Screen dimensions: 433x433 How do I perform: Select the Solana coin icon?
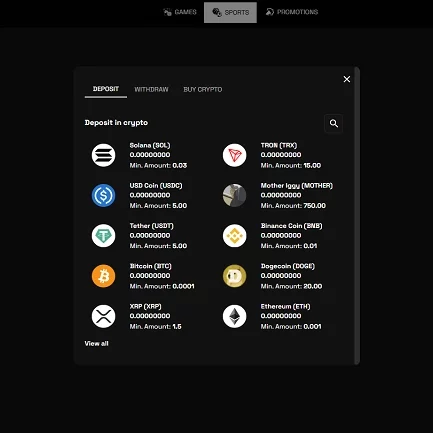103,155
